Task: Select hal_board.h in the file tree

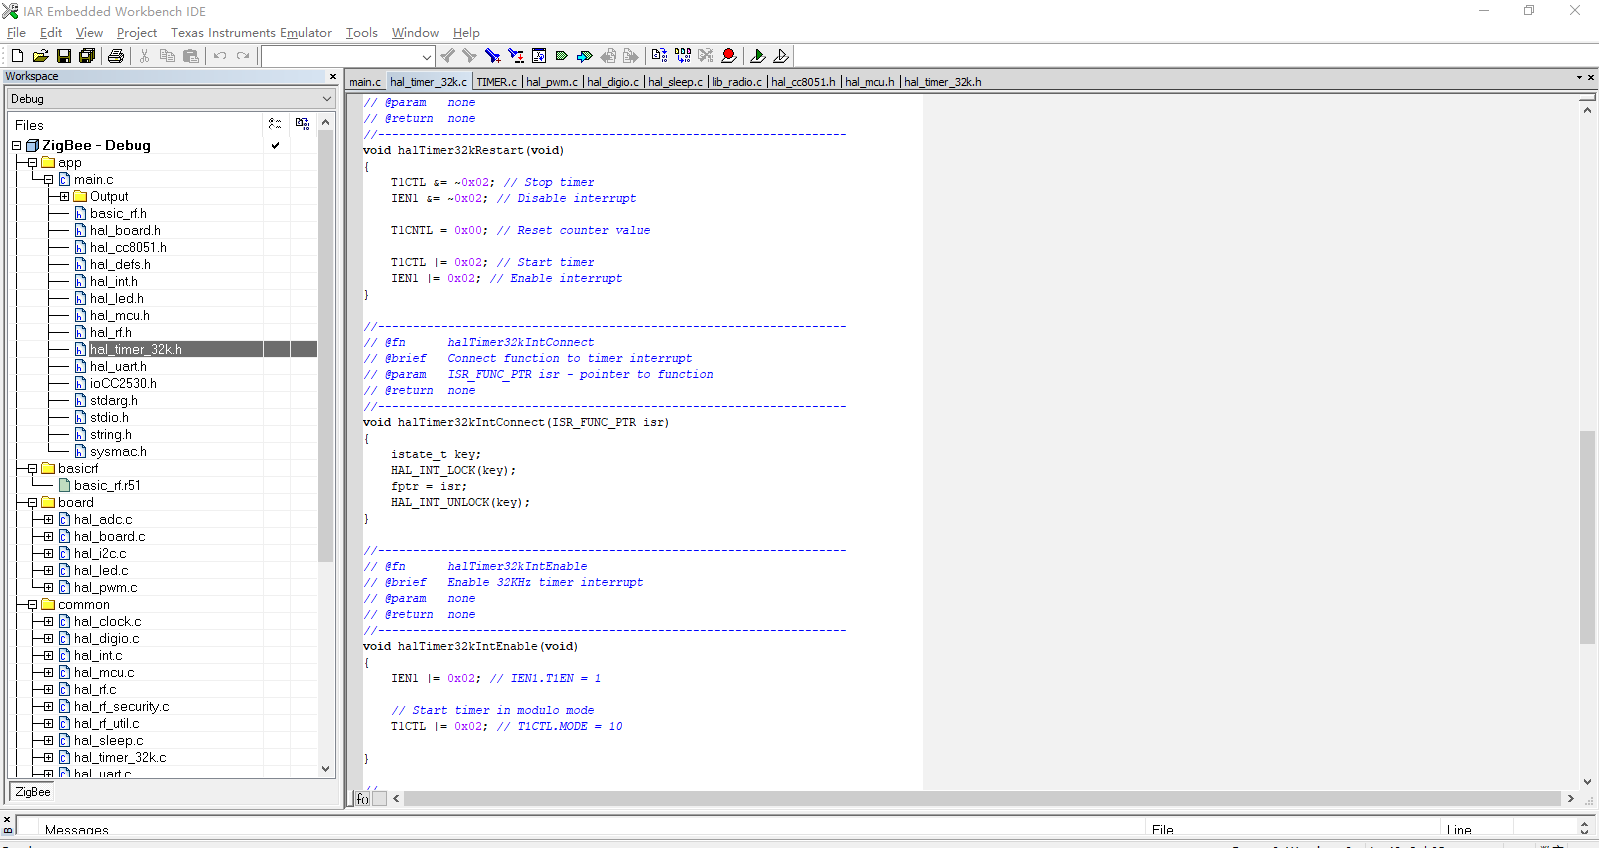Action: tap(125, 231)
